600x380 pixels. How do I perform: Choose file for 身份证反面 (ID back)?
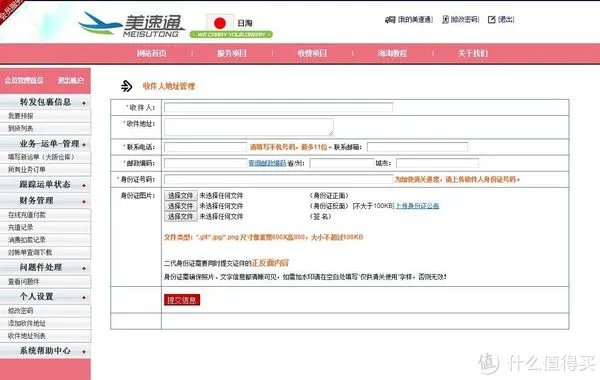coord(181,206)
